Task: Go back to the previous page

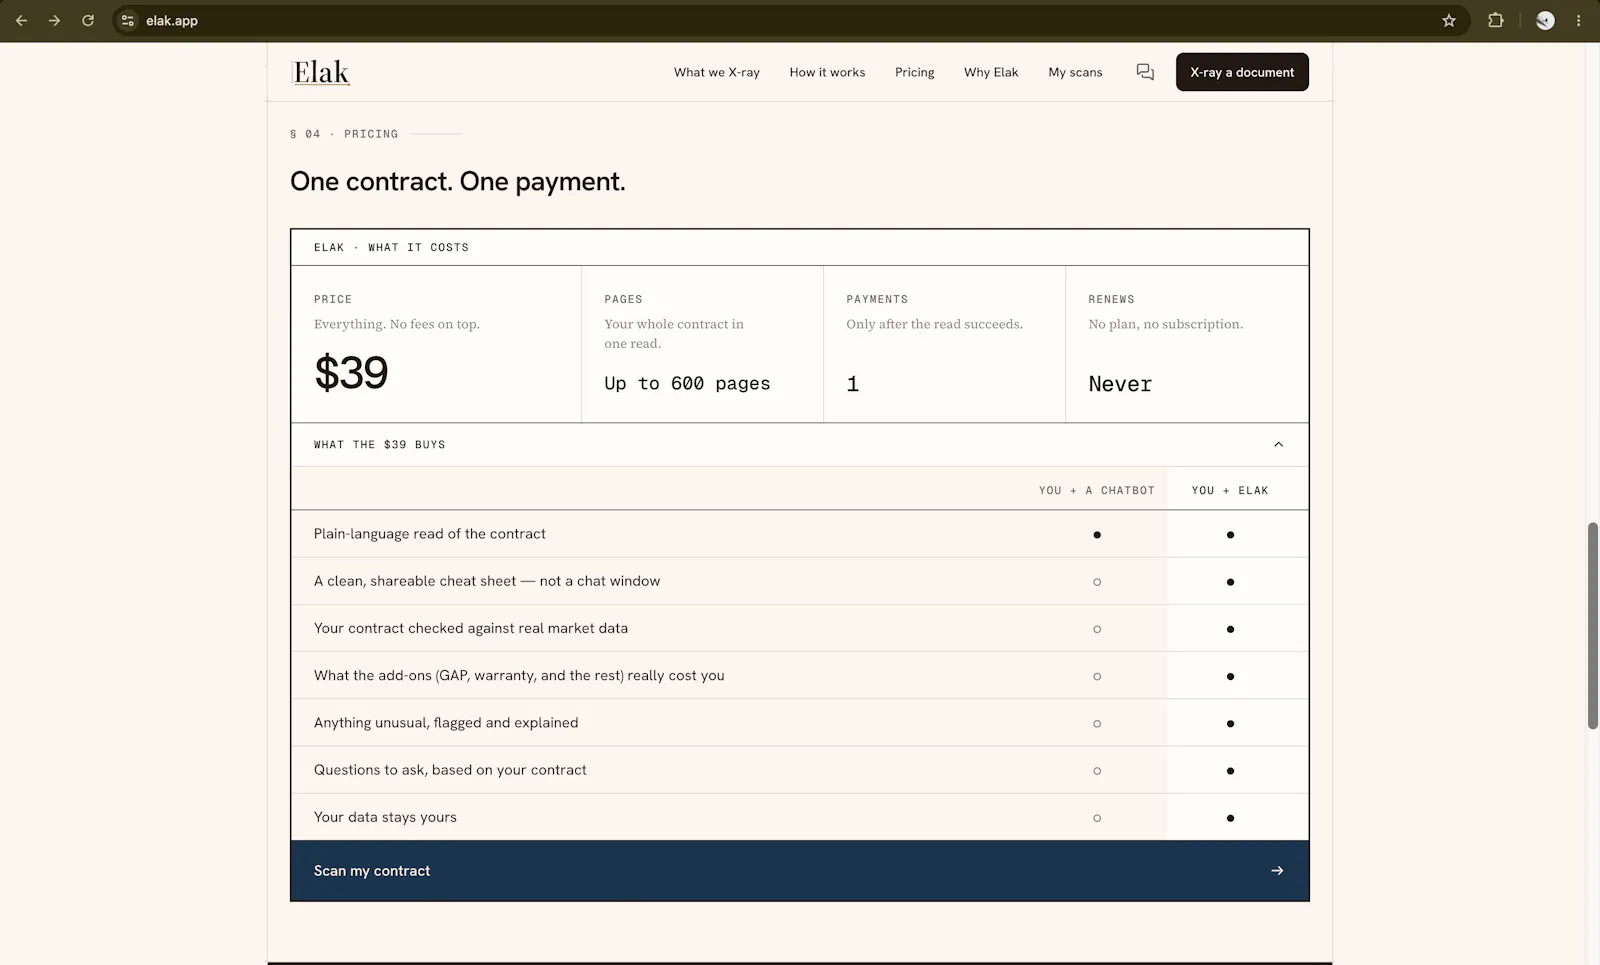Action: point(21,20)
